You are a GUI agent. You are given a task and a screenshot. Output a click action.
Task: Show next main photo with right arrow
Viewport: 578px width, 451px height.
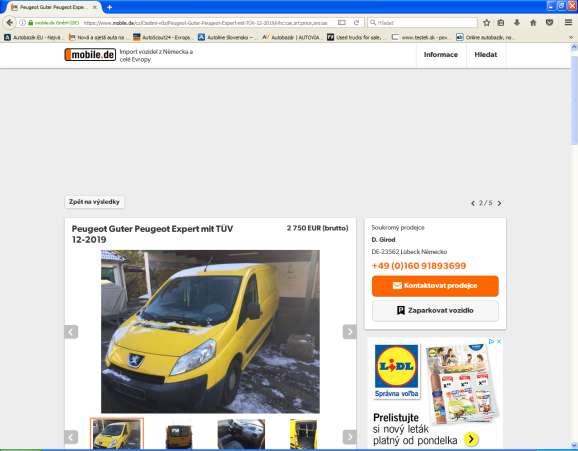(349, 332)
